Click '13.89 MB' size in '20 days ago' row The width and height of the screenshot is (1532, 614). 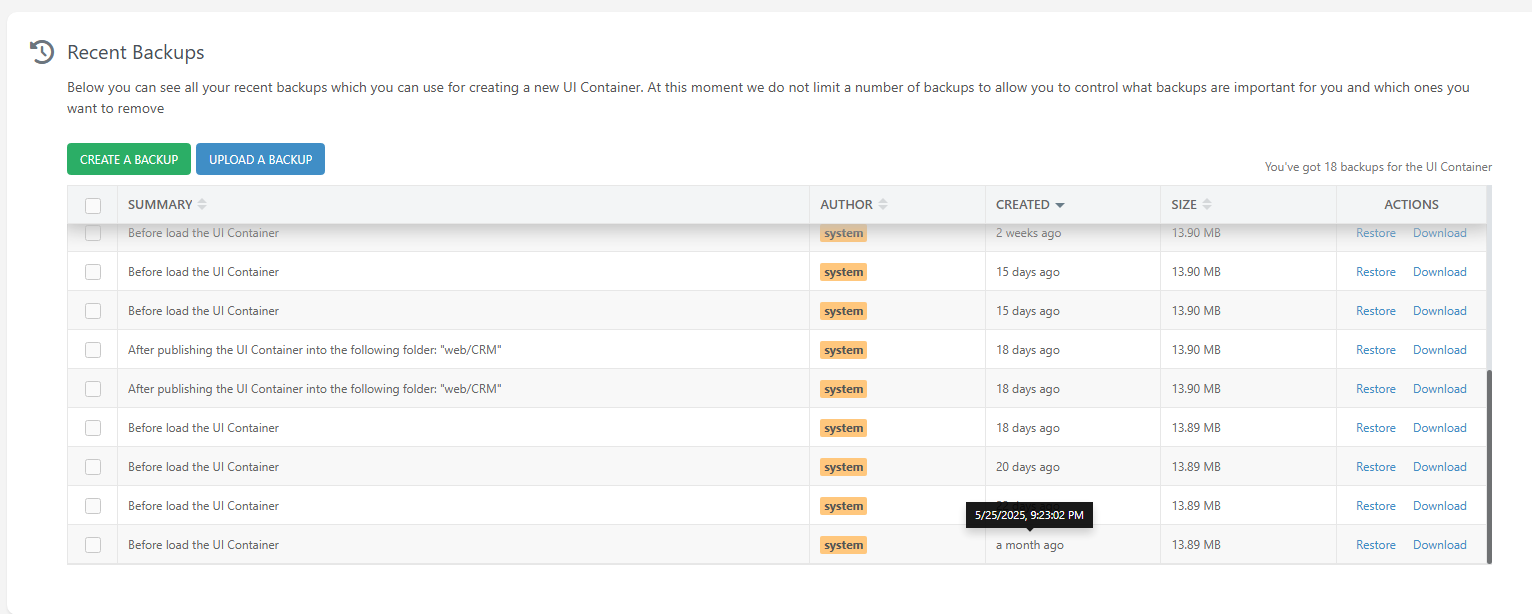click(1196, 467)
